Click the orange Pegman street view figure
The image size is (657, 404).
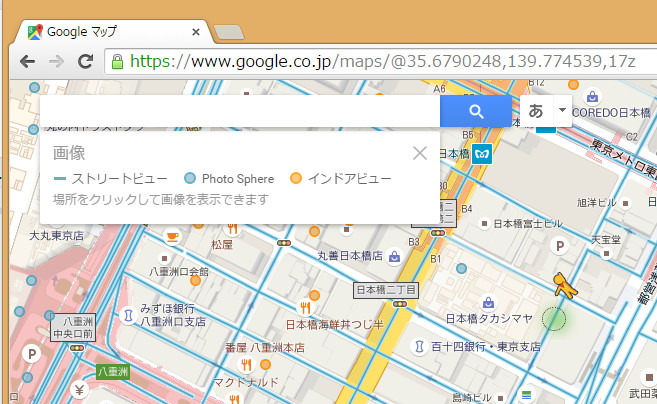(x=564, y=285)
